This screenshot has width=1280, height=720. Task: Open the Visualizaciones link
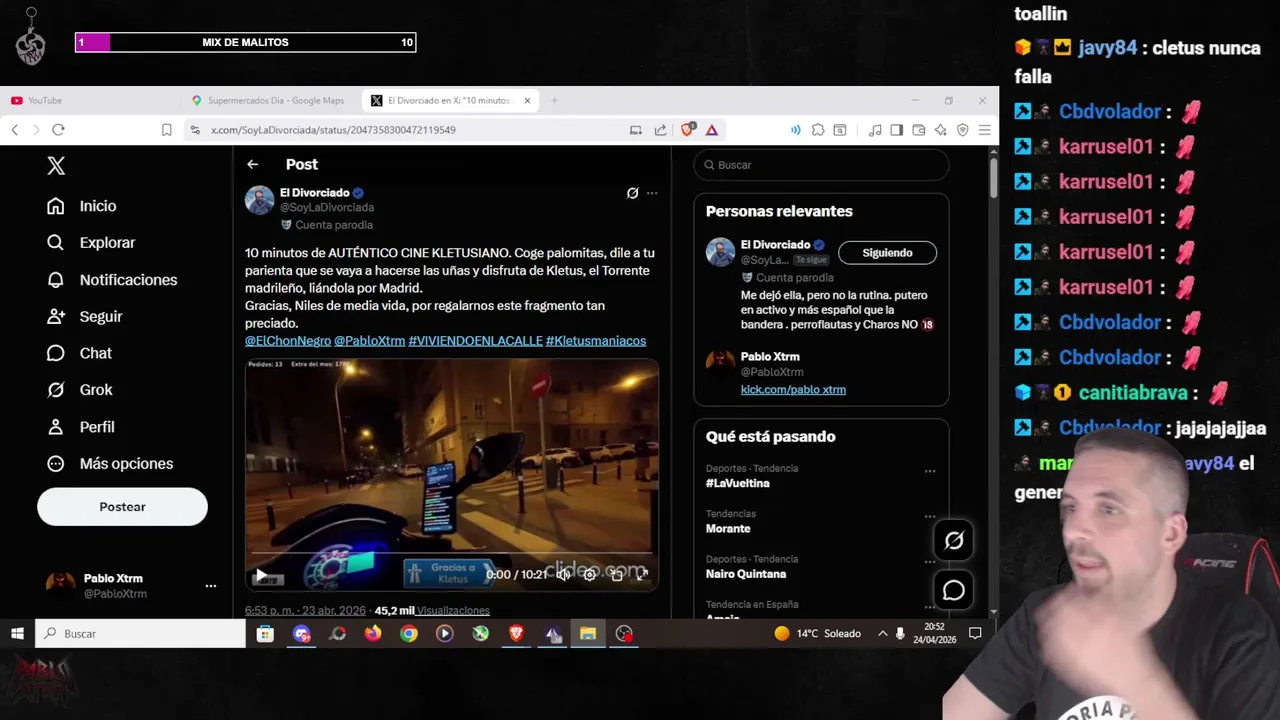click(453, 610)
